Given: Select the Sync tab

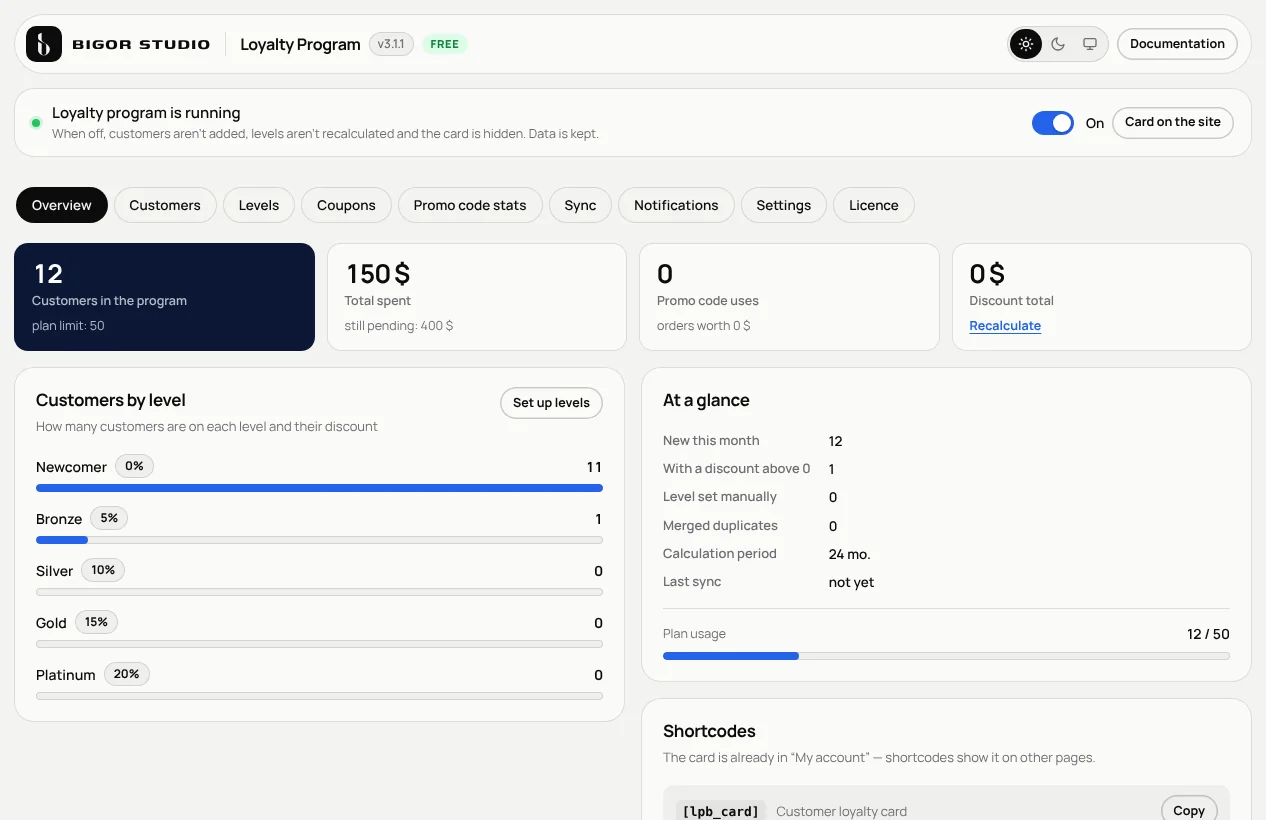Looking at the screenshot, I should click(580, 205).
